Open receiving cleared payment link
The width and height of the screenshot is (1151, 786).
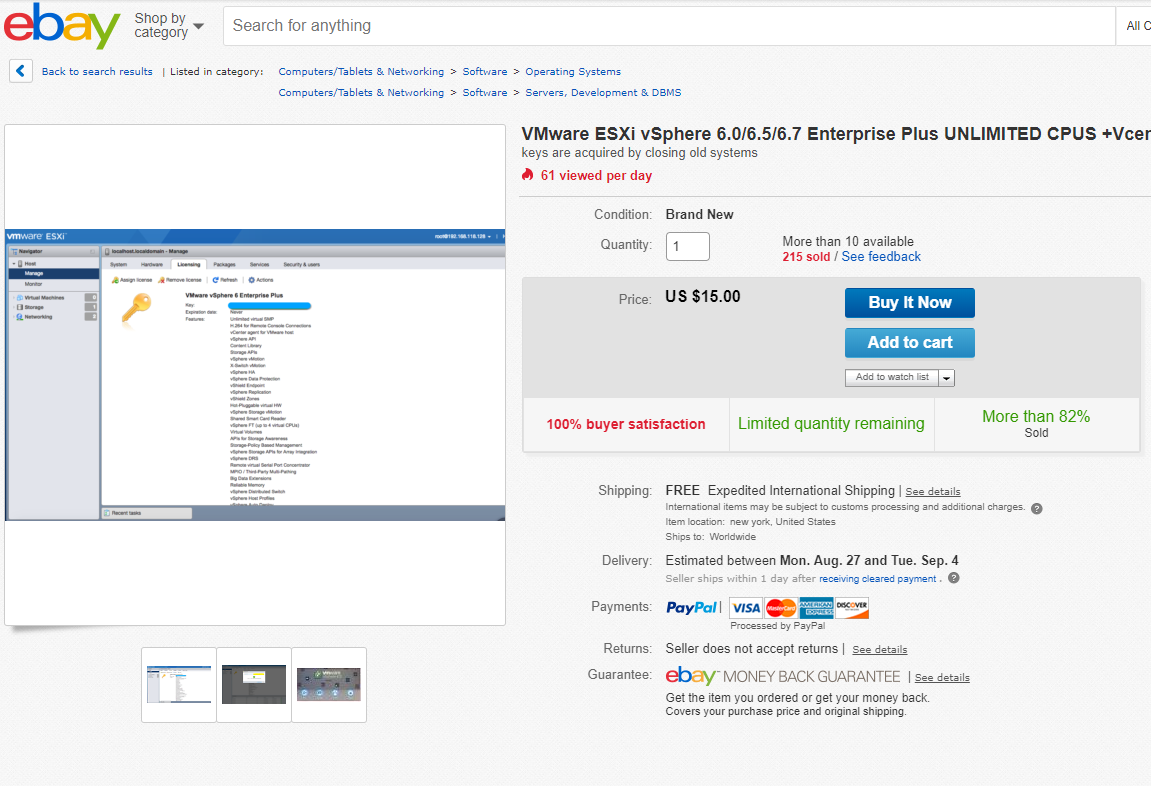click(878, 579)
